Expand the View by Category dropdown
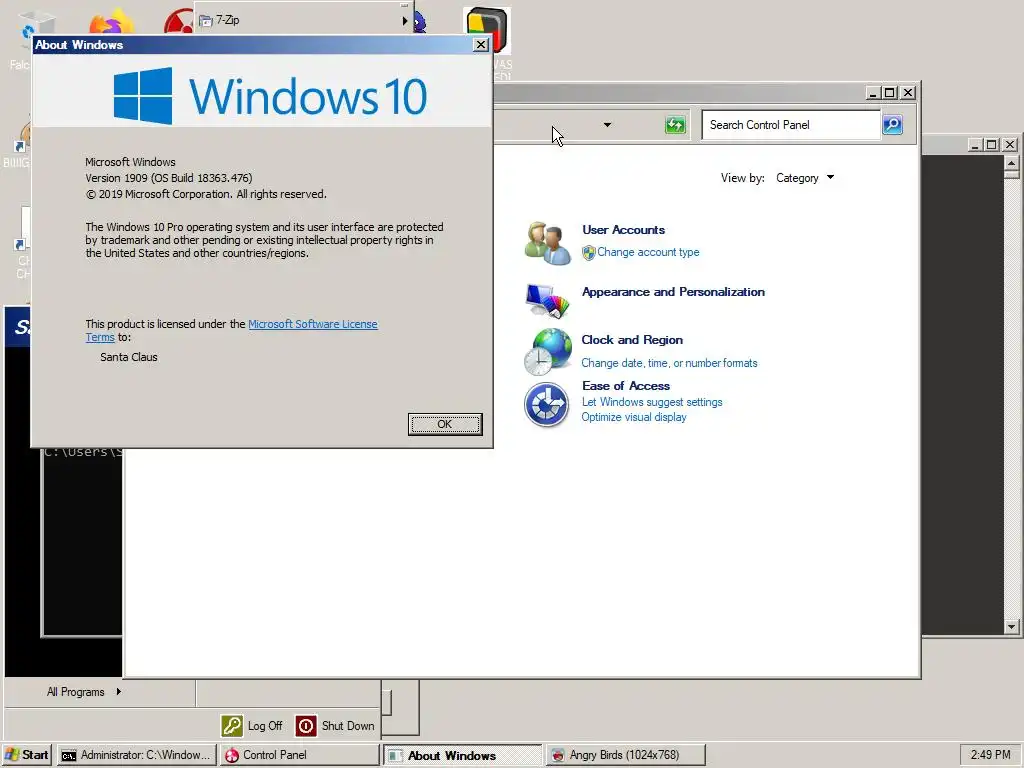Image resolution: width=1024 pixels, height=768 pixels. point(805,178)
